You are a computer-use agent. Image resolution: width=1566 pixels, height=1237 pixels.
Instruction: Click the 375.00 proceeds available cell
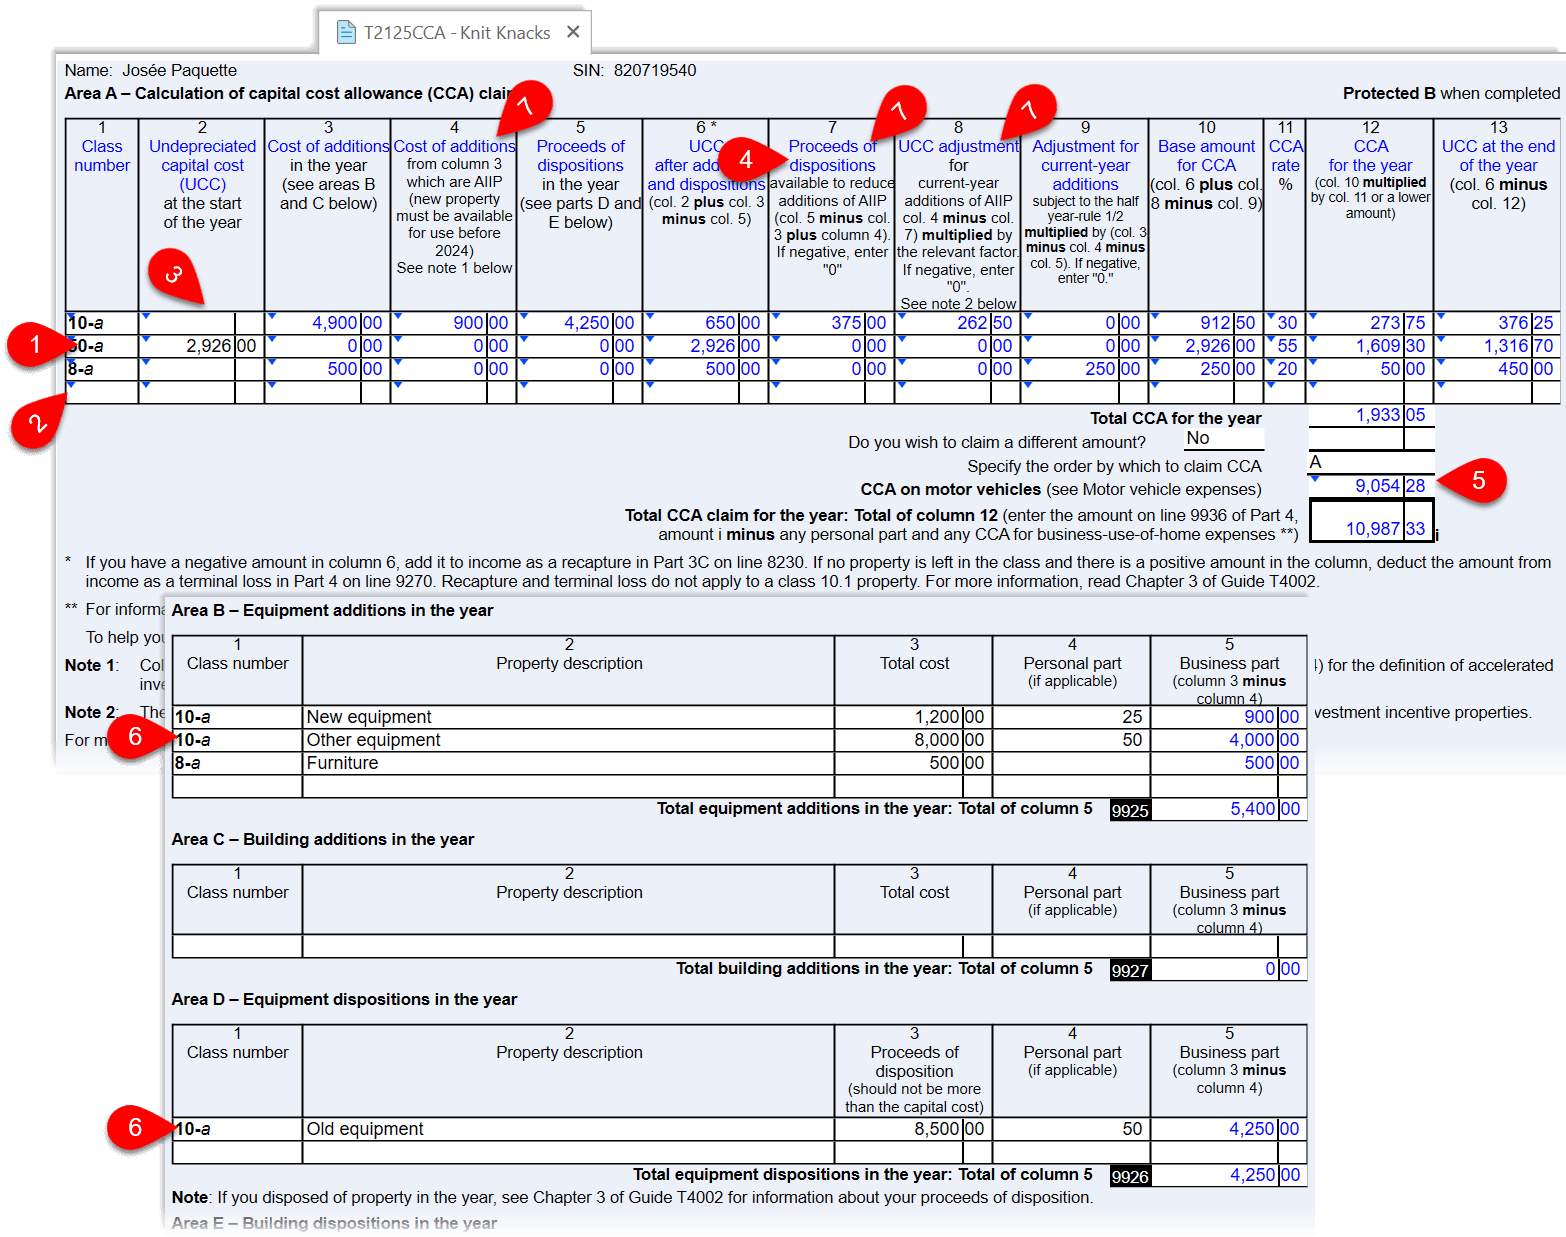(x=831, y=323)
